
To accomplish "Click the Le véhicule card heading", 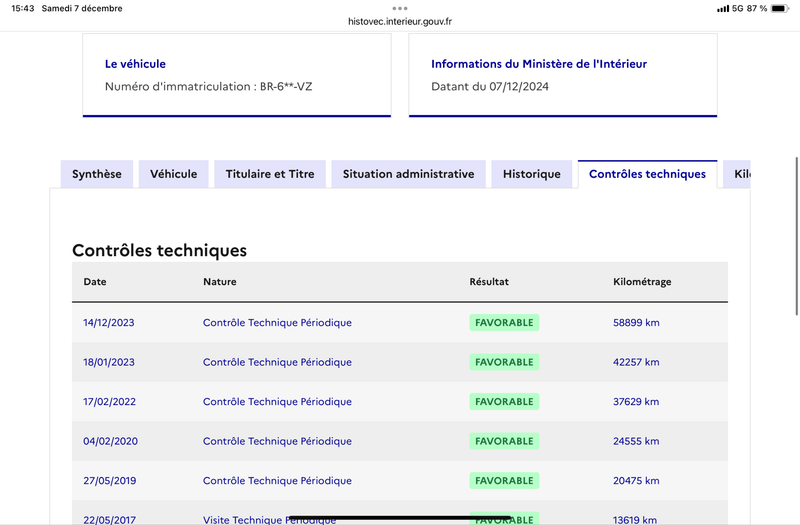I will (x=135, y=64).
